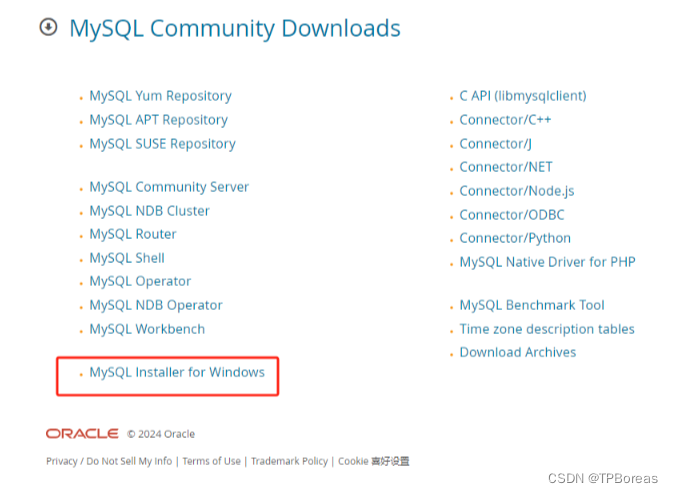
Task: Open MySQL Benchmark Tool link
Action: coord(532,305)
